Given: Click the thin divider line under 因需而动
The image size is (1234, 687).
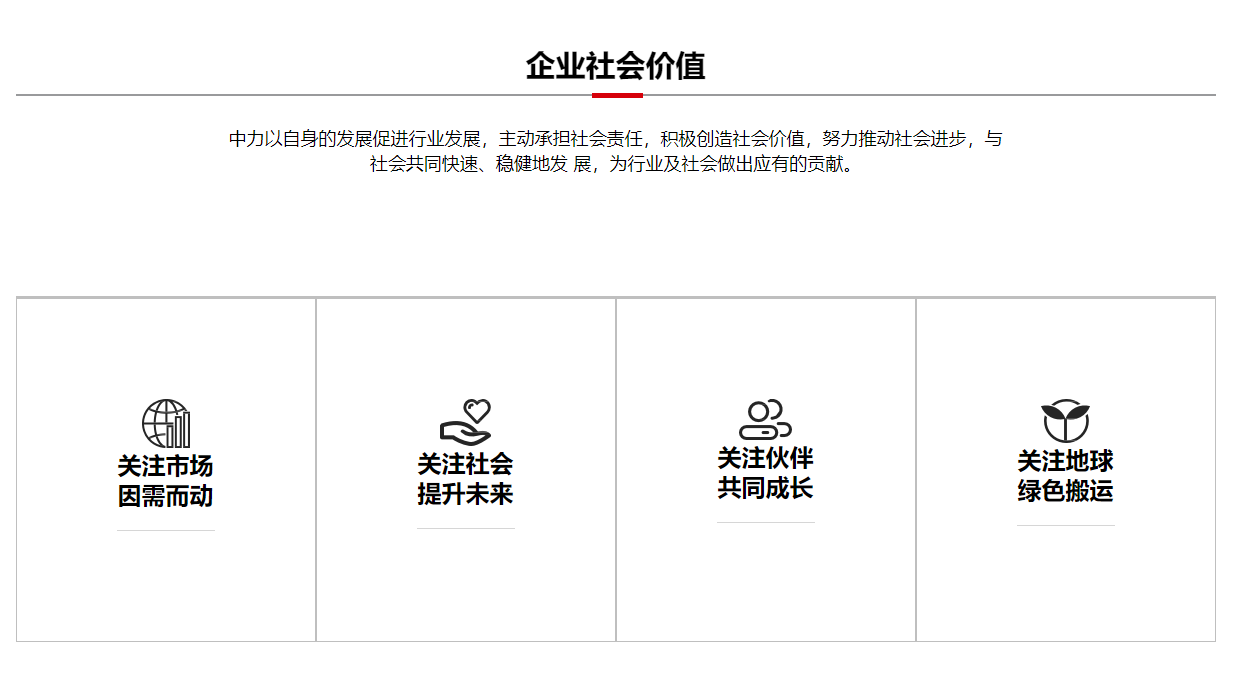Looking at the screenshot, I should tap(166, 530).
